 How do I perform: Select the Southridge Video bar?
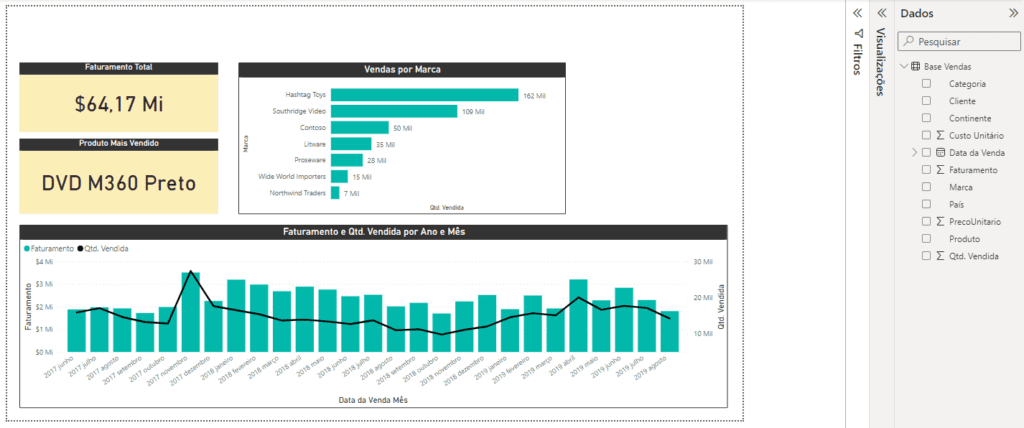coord(394,111)
